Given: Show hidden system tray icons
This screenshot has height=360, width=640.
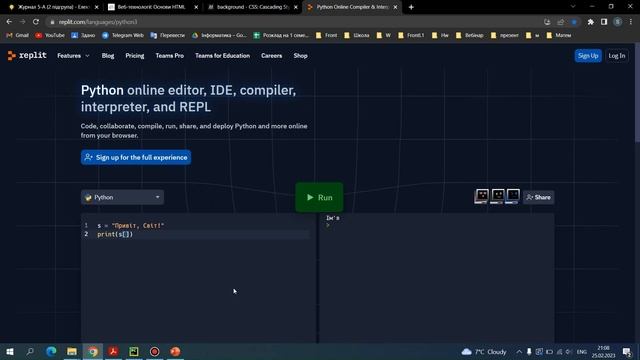Looking at the screenshot, I should [x=519, y=351].
